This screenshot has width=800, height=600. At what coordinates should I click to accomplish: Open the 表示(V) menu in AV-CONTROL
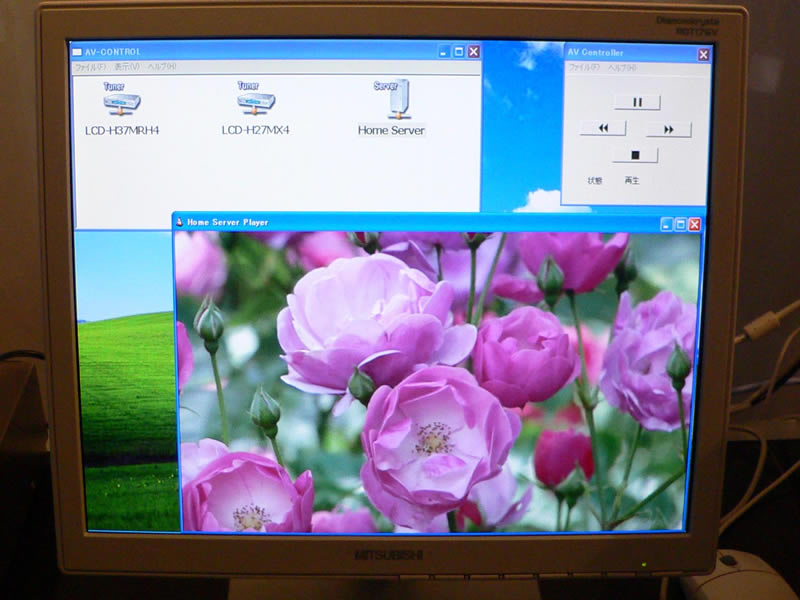[126, 67]
